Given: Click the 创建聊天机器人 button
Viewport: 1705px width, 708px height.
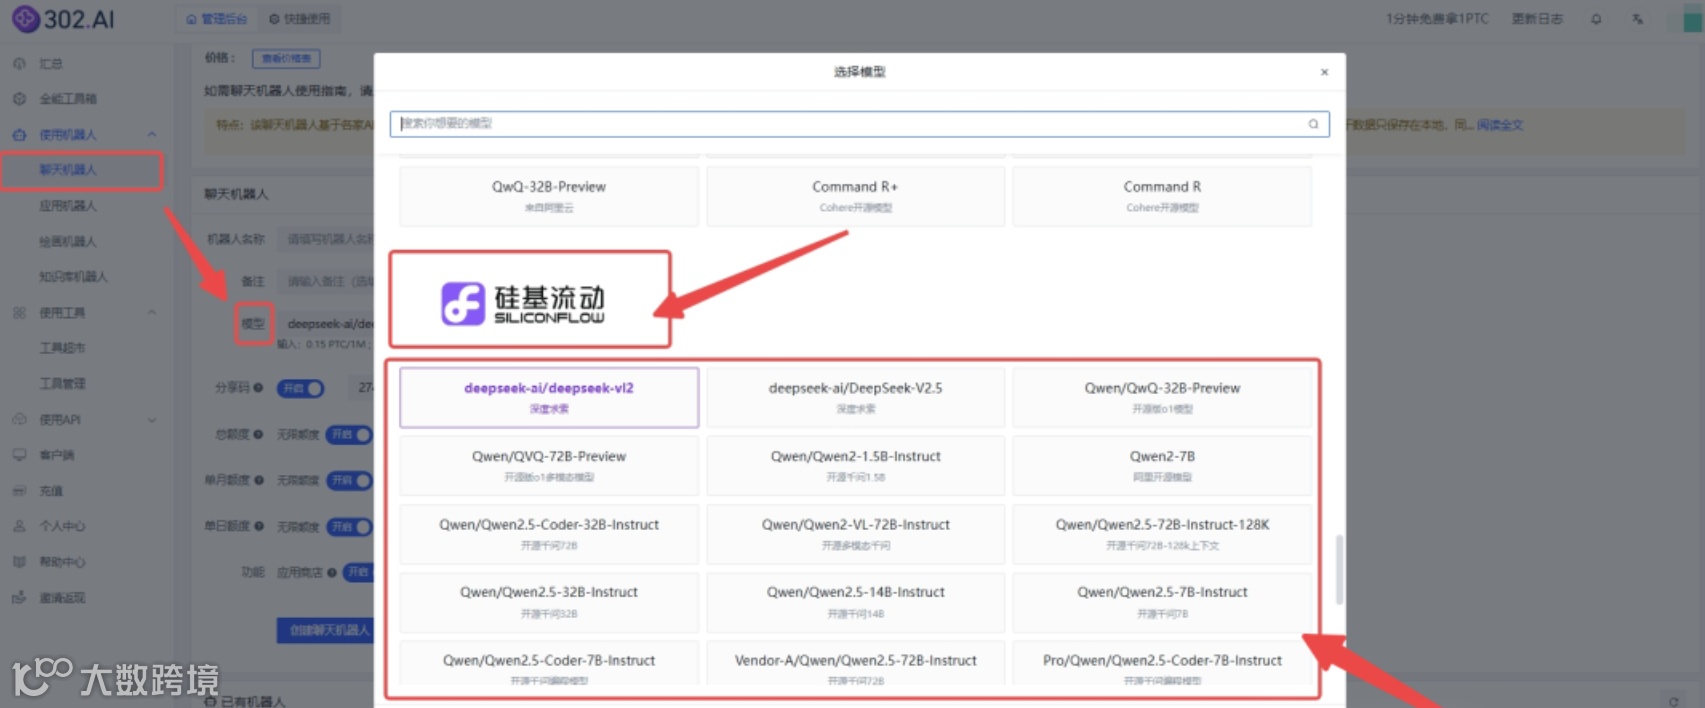Looking at the screenshot, I should [326, 630].
